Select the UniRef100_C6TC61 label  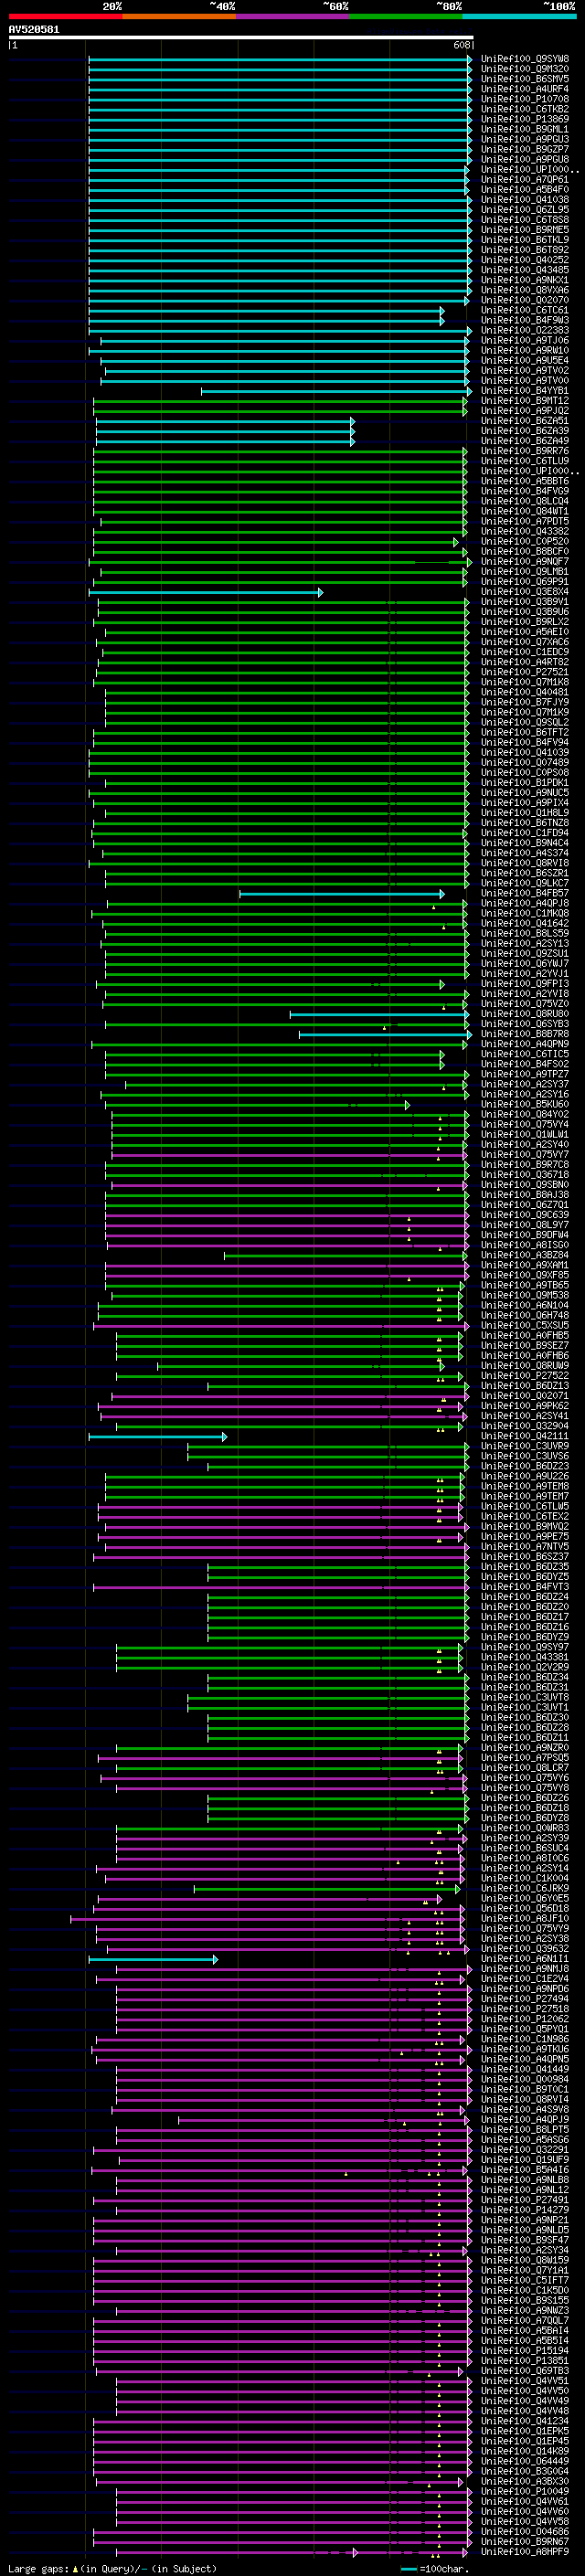coord(525,310)
